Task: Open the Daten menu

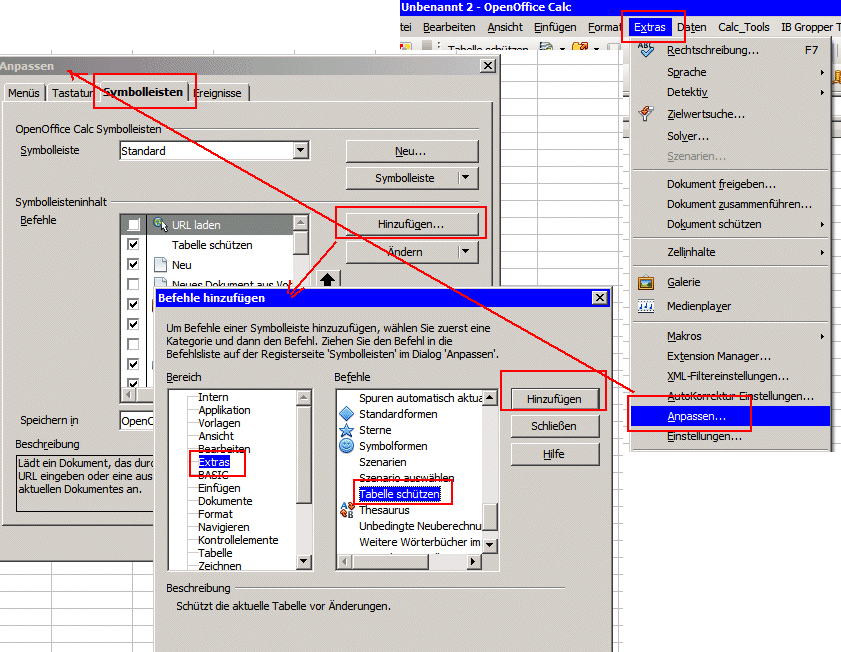Action: click(x=691, y=27)
